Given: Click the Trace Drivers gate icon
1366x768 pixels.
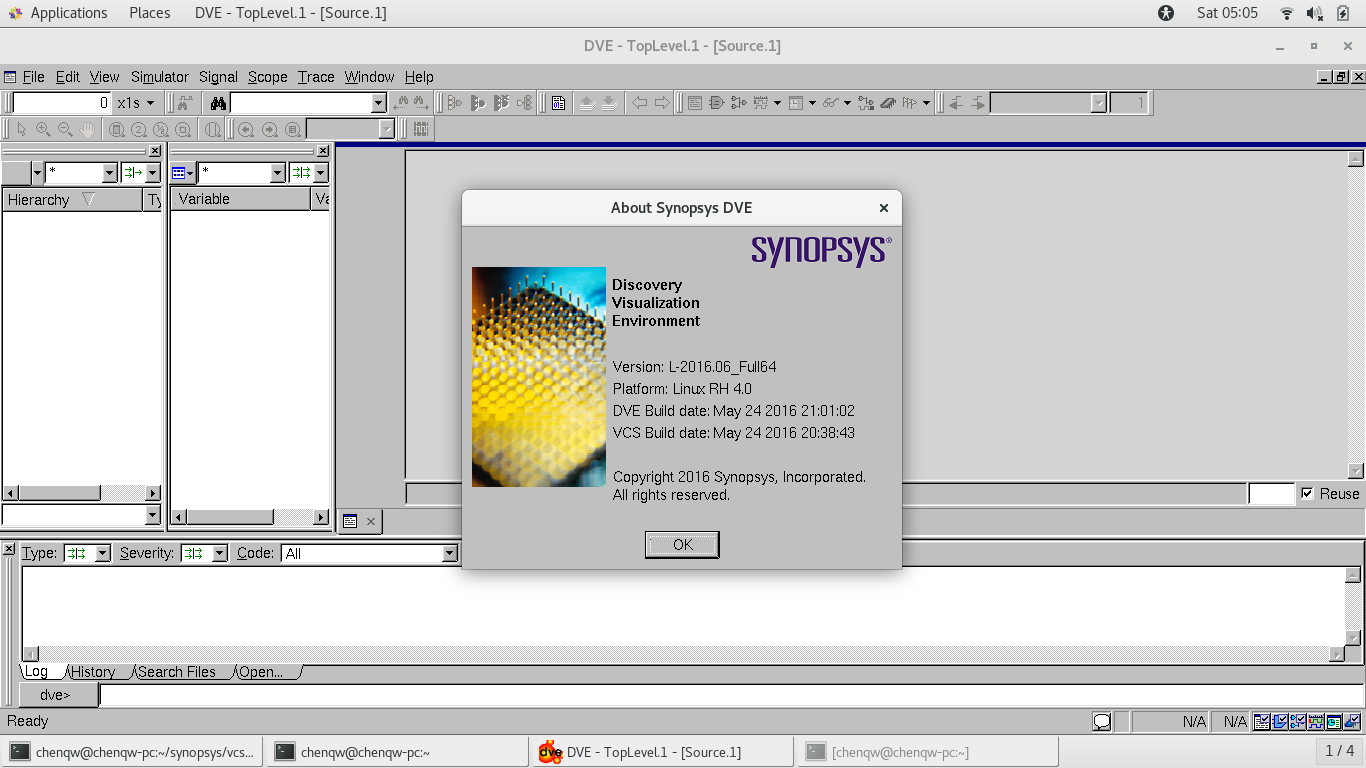Looking at the screenshot, I should pos(455,103).
